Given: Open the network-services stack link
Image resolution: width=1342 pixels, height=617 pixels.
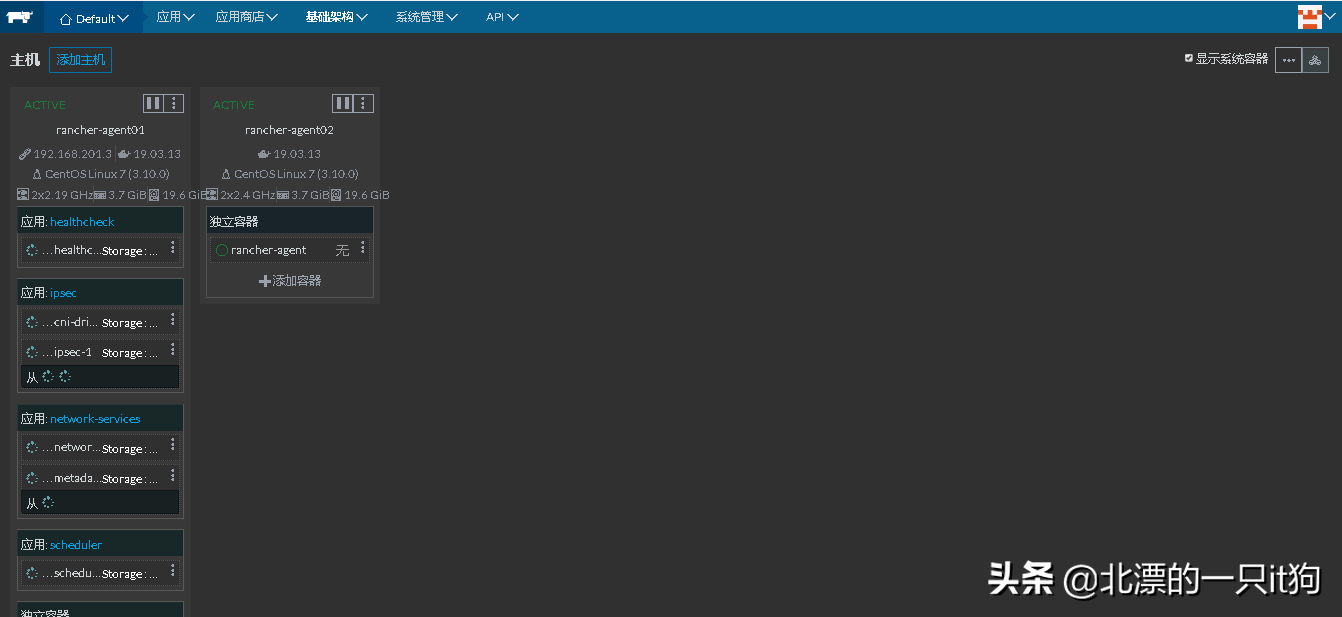Looking at the screenshot, I should click(x=95, y=419).
